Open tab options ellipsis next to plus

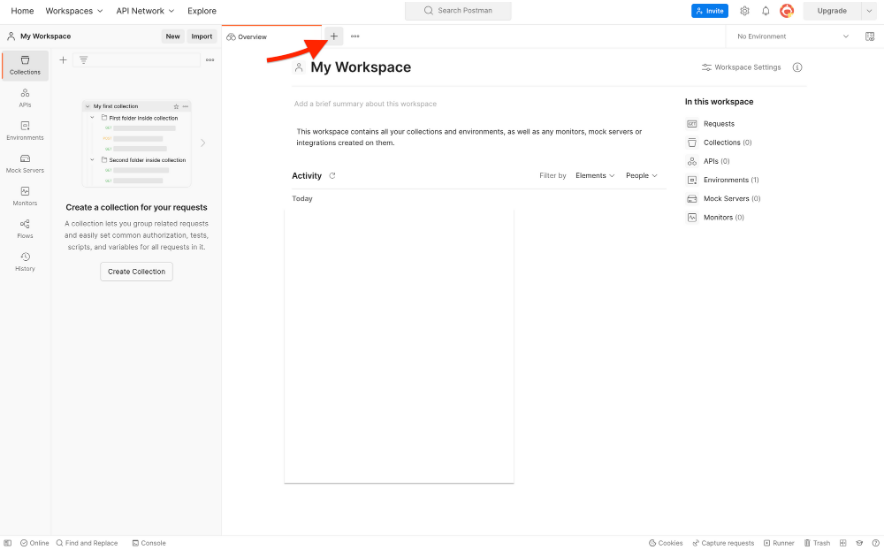(355, 36)
